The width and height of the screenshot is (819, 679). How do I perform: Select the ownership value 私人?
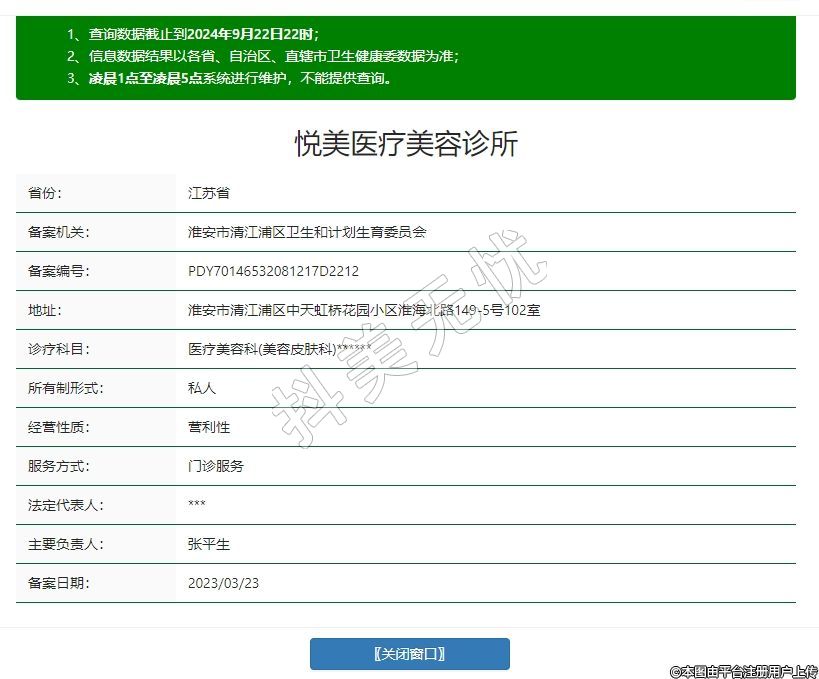pos(202,388)
